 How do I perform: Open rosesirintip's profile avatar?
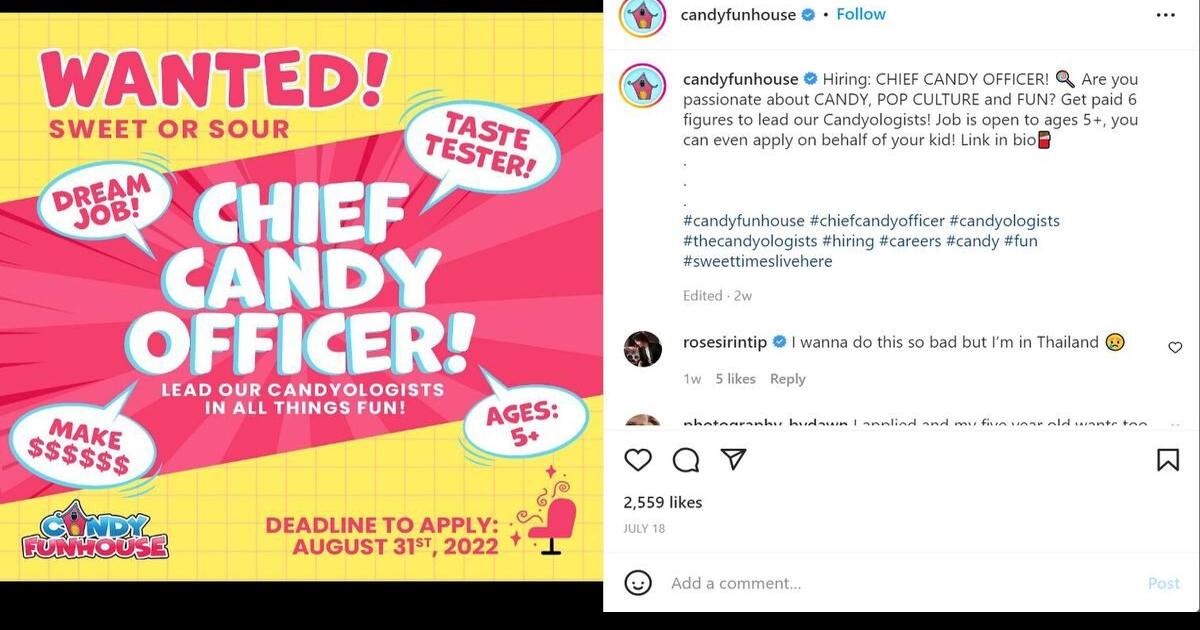click(643, 348)
